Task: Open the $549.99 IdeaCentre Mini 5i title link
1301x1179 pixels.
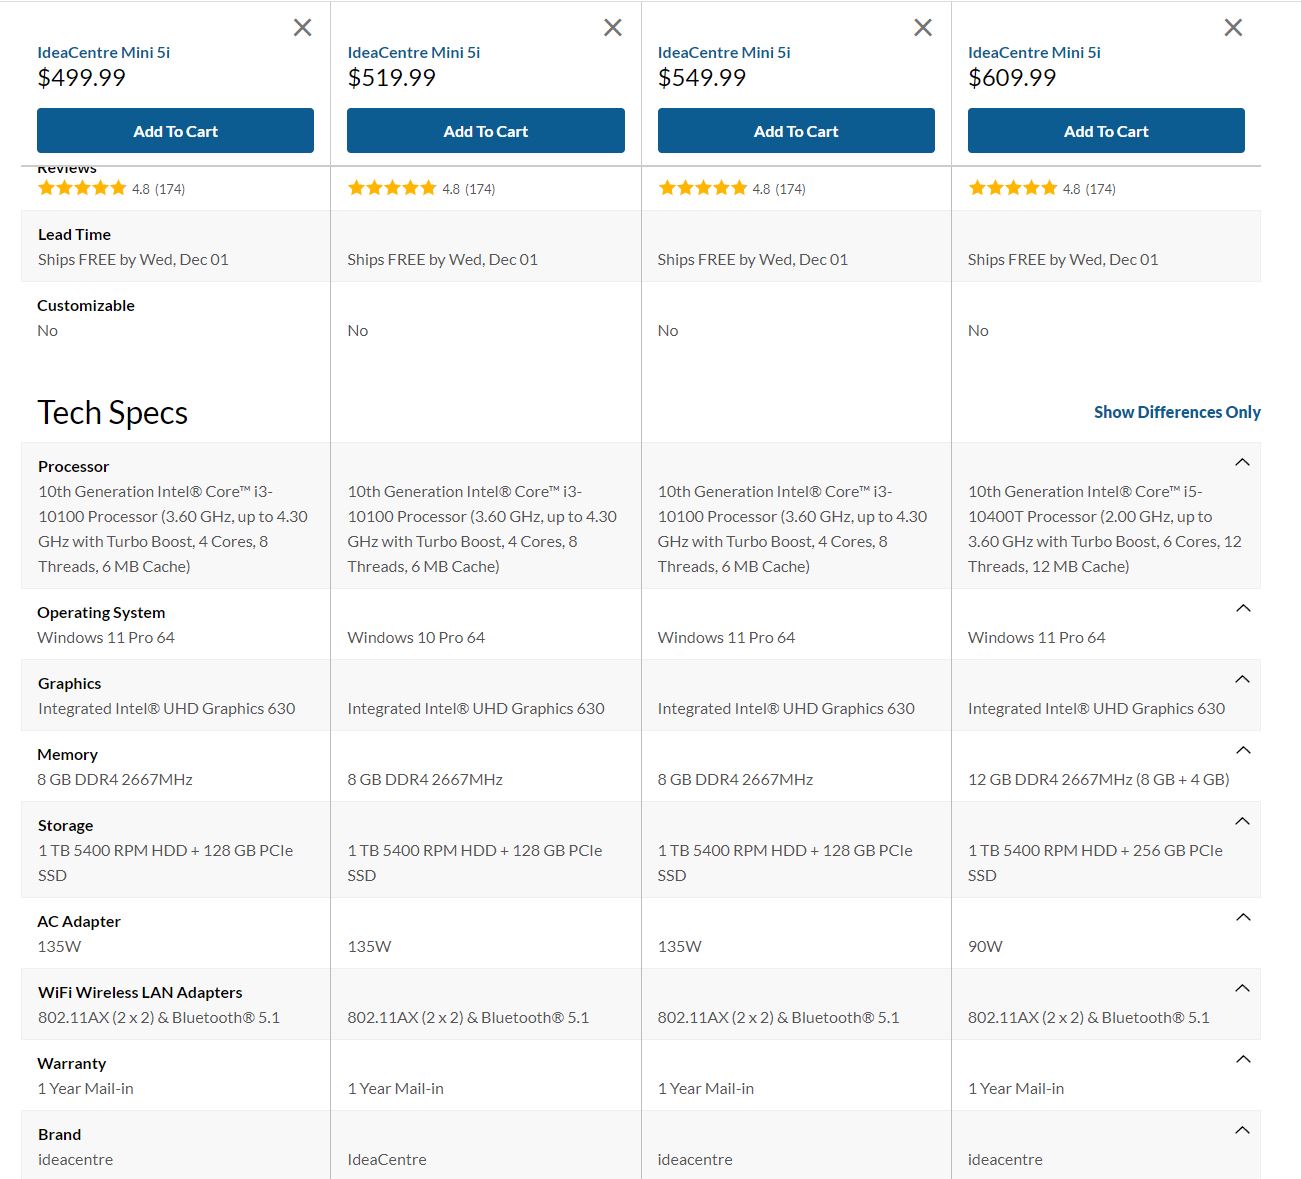Action: [724, 52]
